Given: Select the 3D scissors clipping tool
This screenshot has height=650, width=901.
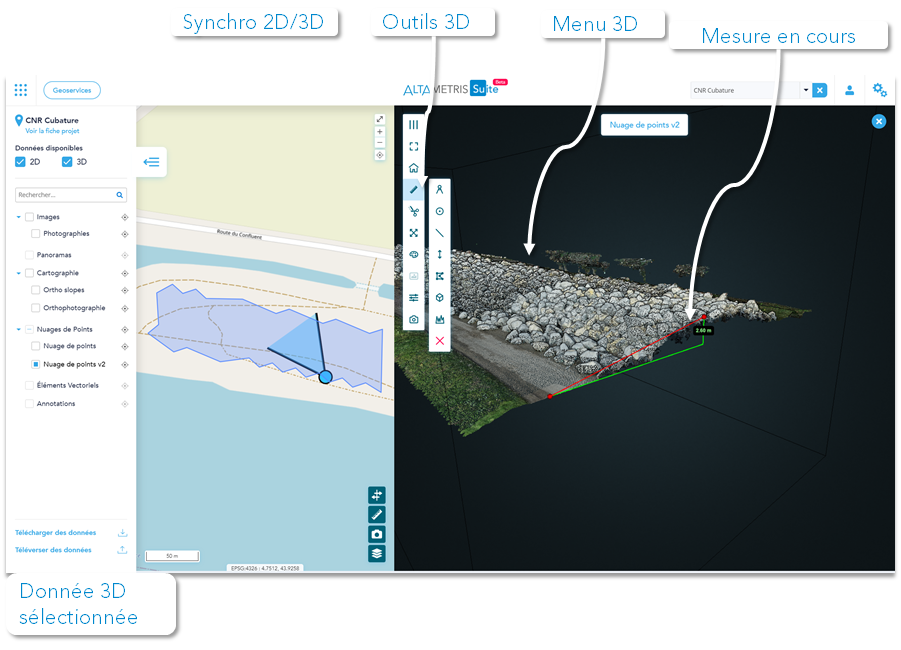Looking at the screenshot, I should tap(414, 211).
